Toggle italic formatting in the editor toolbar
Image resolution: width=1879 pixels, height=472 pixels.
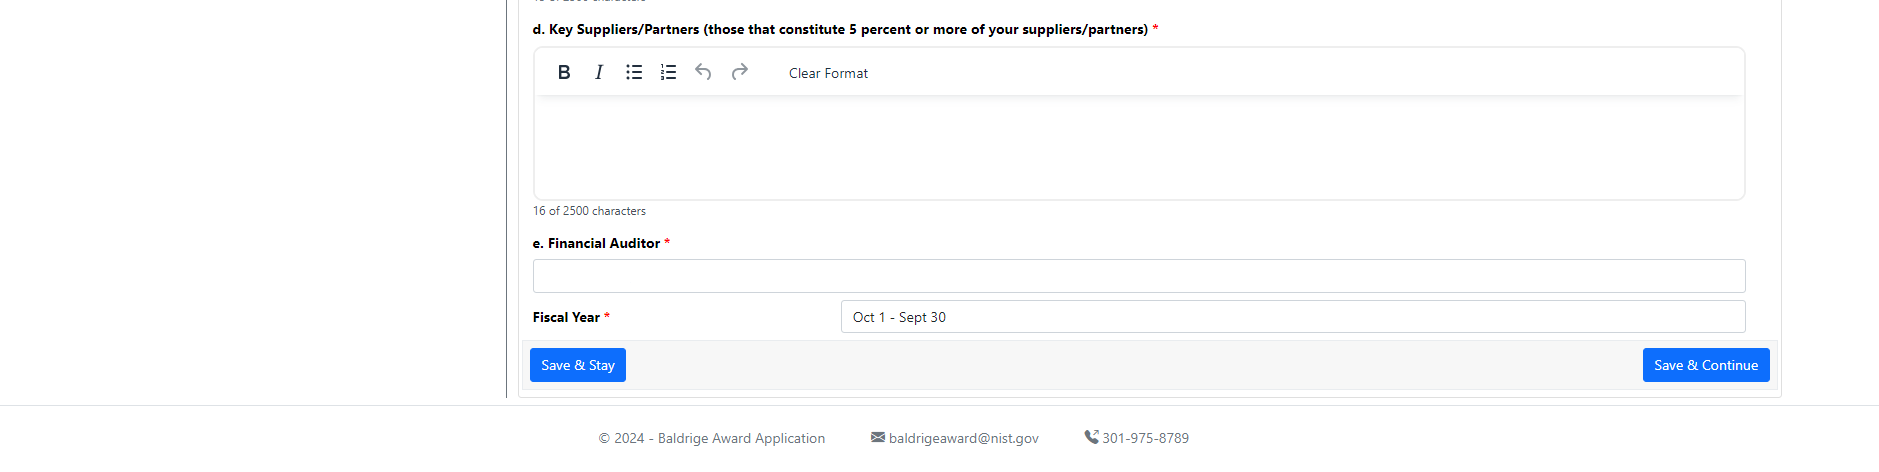click(599, 72)
